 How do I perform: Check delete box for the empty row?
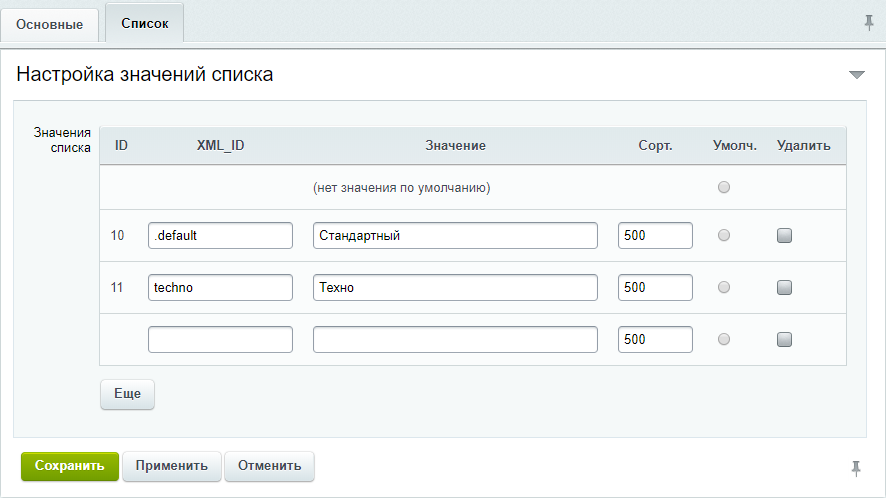(x=784, y=339)
